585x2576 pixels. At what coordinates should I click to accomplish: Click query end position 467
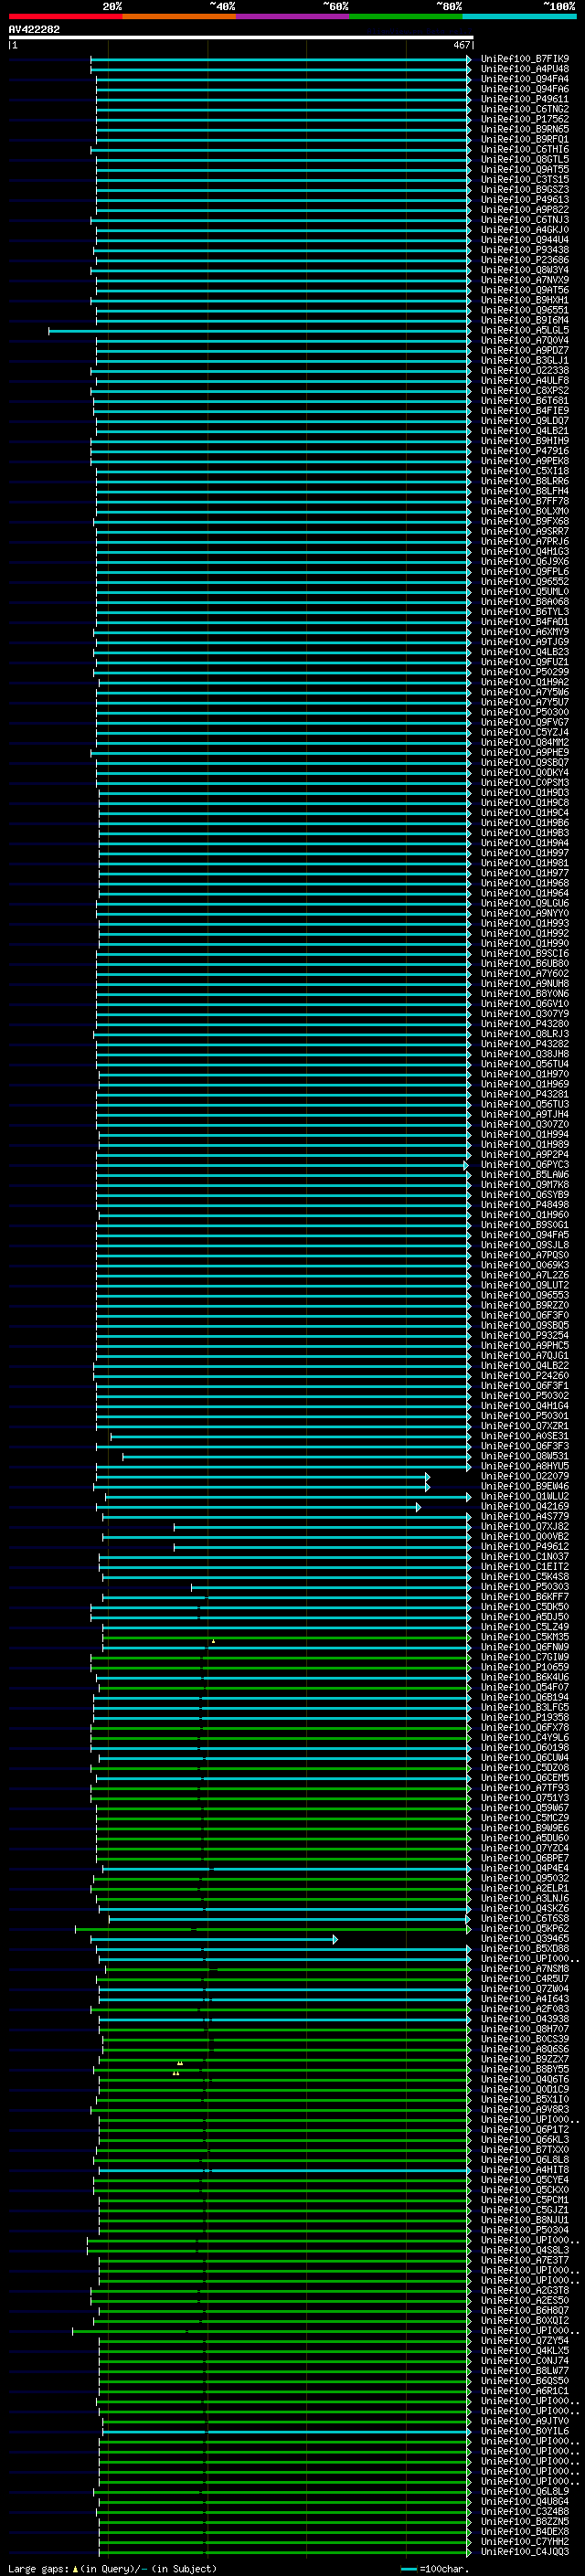pyautogui.click(x=461, y=45)
